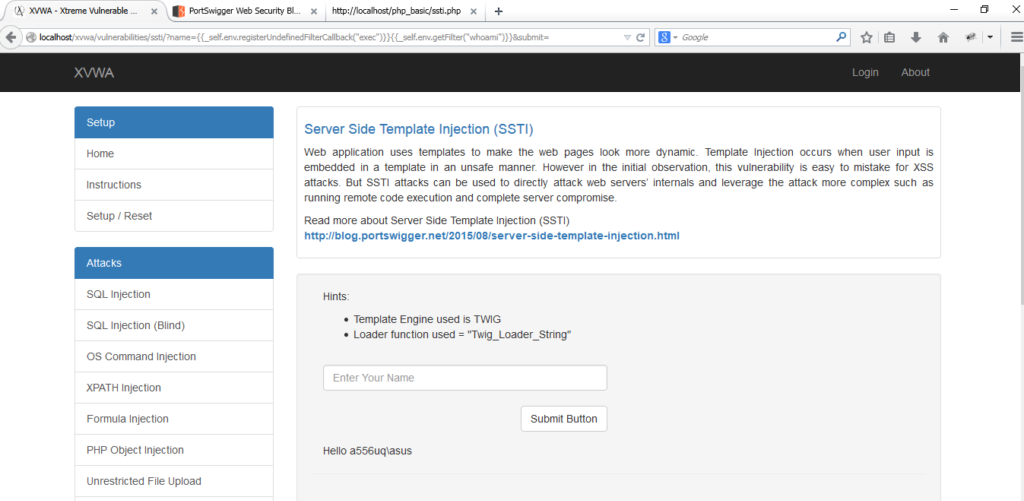The width and height of the screenshot is (1024, 501).
Task: Click the magnifier search icon
Action: (841, 37)
